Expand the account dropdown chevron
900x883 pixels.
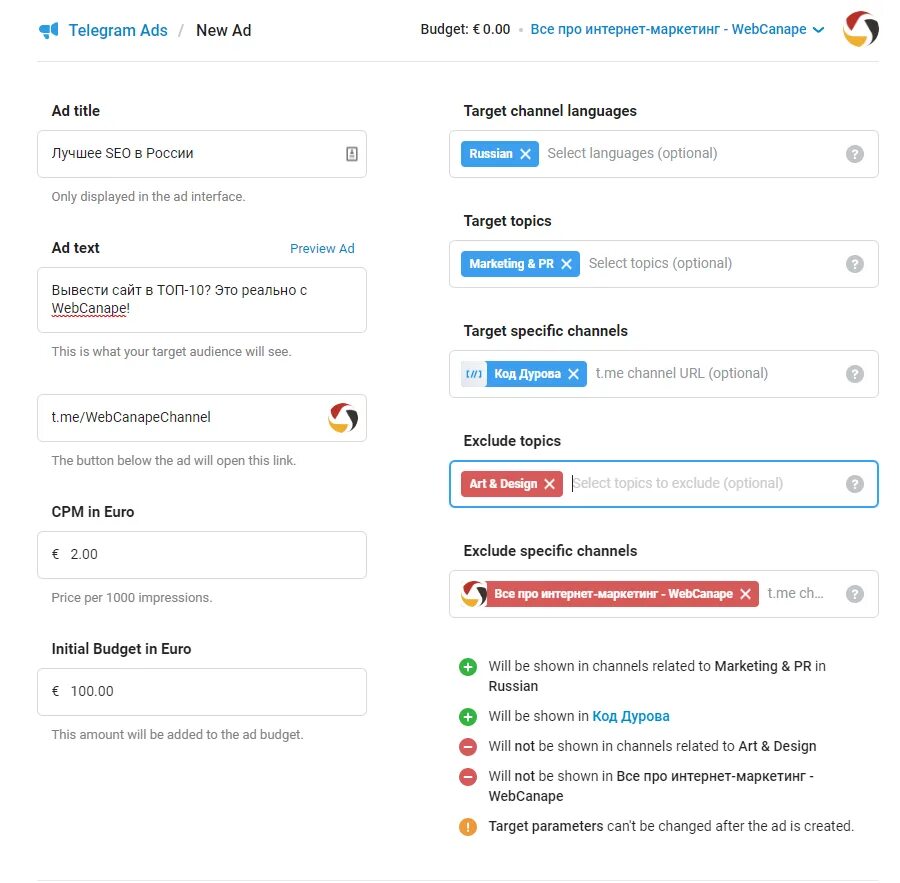click(x=818, y=30)
